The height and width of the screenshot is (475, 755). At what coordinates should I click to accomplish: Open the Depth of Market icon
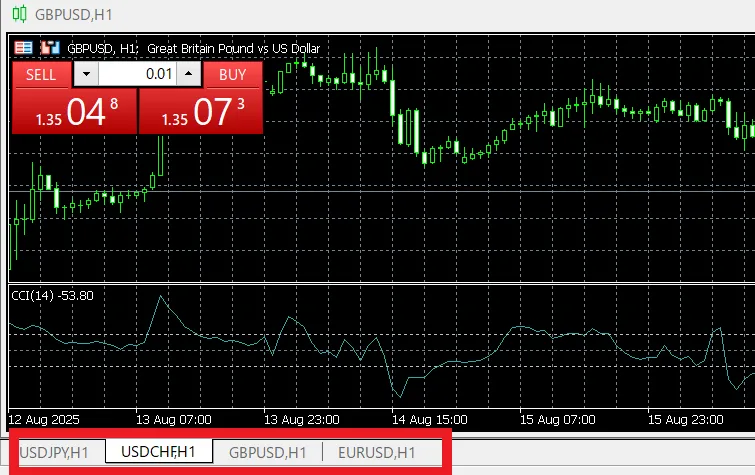(48, 47)
